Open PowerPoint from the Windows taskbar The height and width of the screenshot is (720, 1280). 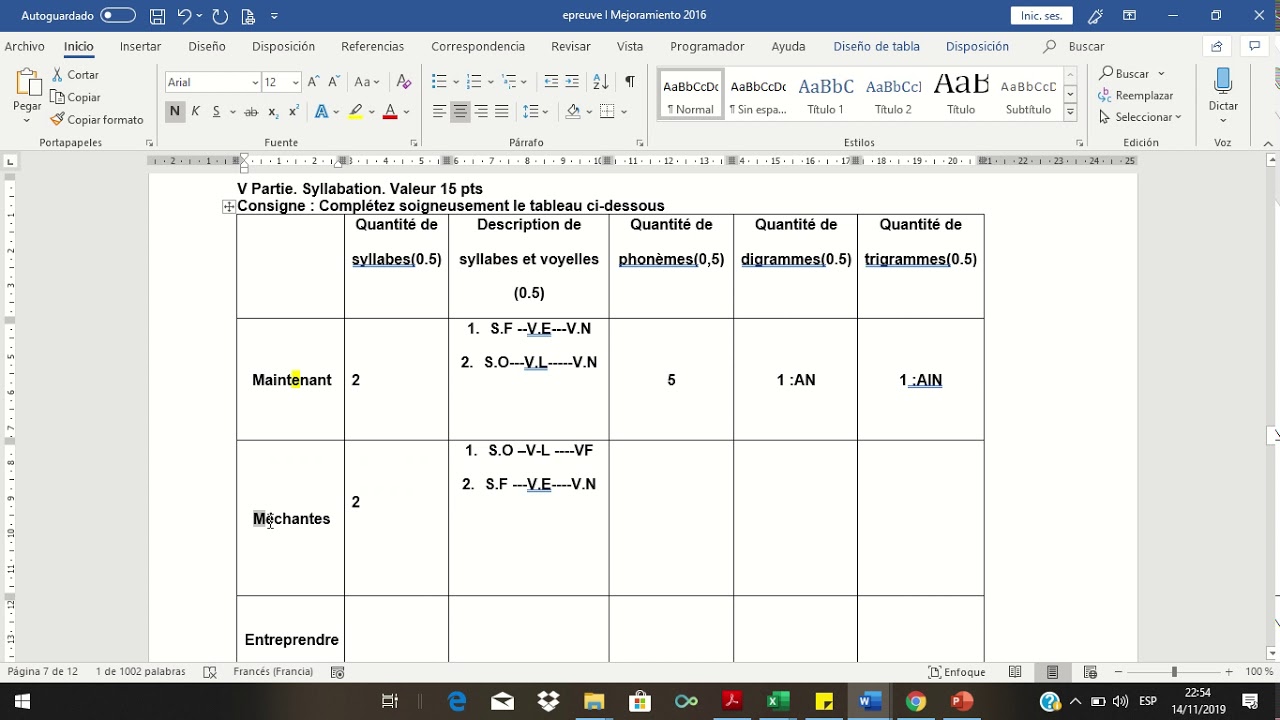point(962,701)
